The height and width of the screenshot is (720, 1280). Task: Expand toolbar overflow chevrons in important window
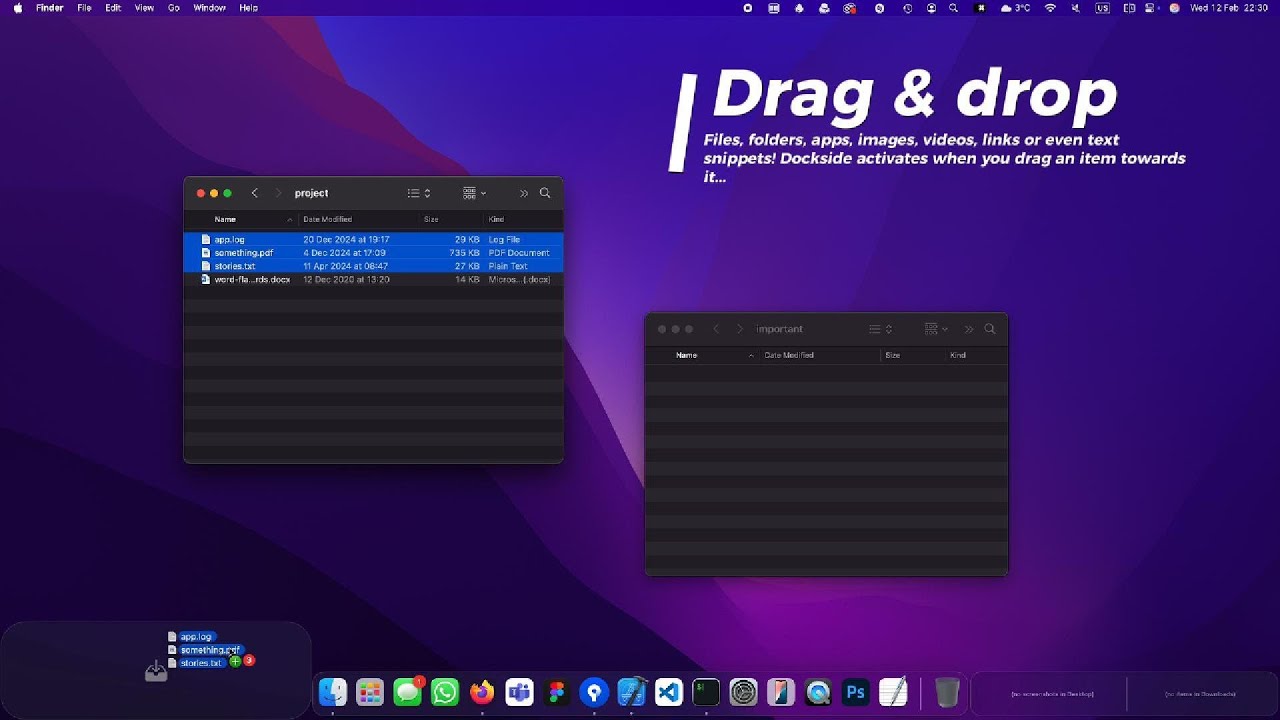tap(968, 329)
